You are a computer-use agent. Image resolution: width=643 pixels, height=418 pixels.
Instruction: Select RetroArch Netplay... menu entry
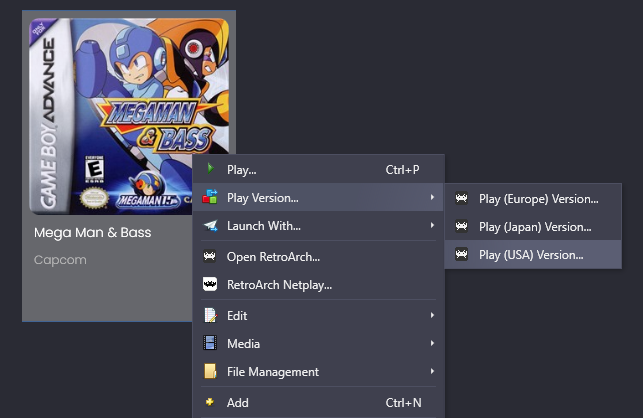click(x=318, y=284)
